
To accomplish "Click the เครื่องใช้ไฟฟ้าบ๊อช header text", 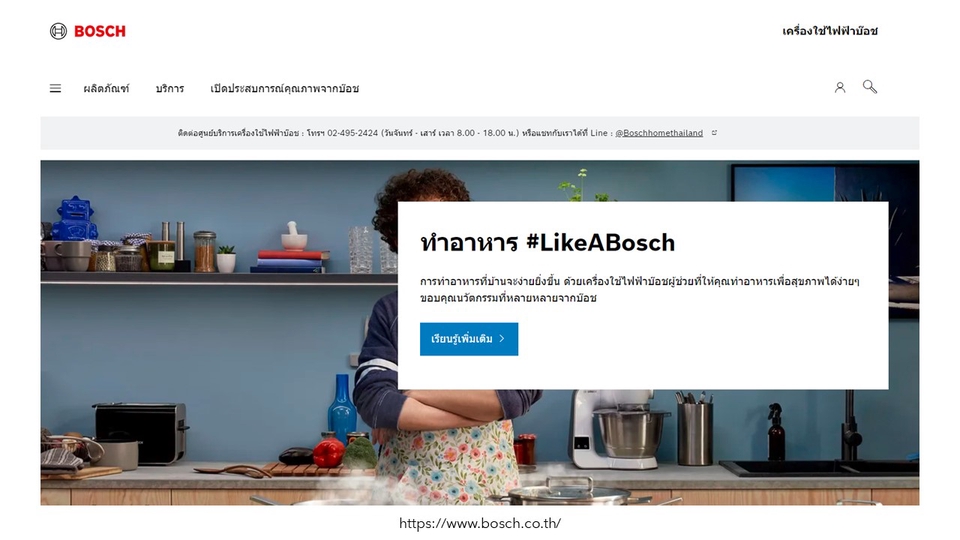I will [830, 31].
